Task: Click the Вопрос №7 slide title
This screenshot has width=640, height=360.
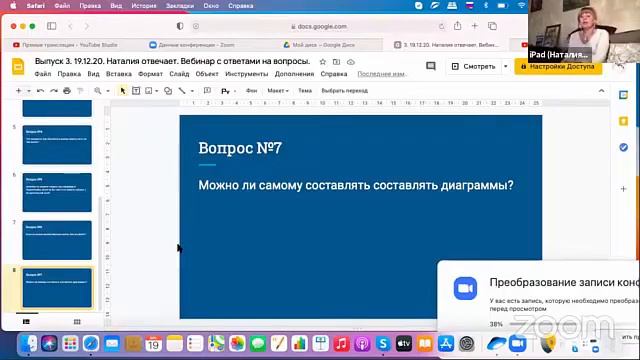Action: (240, 148)
